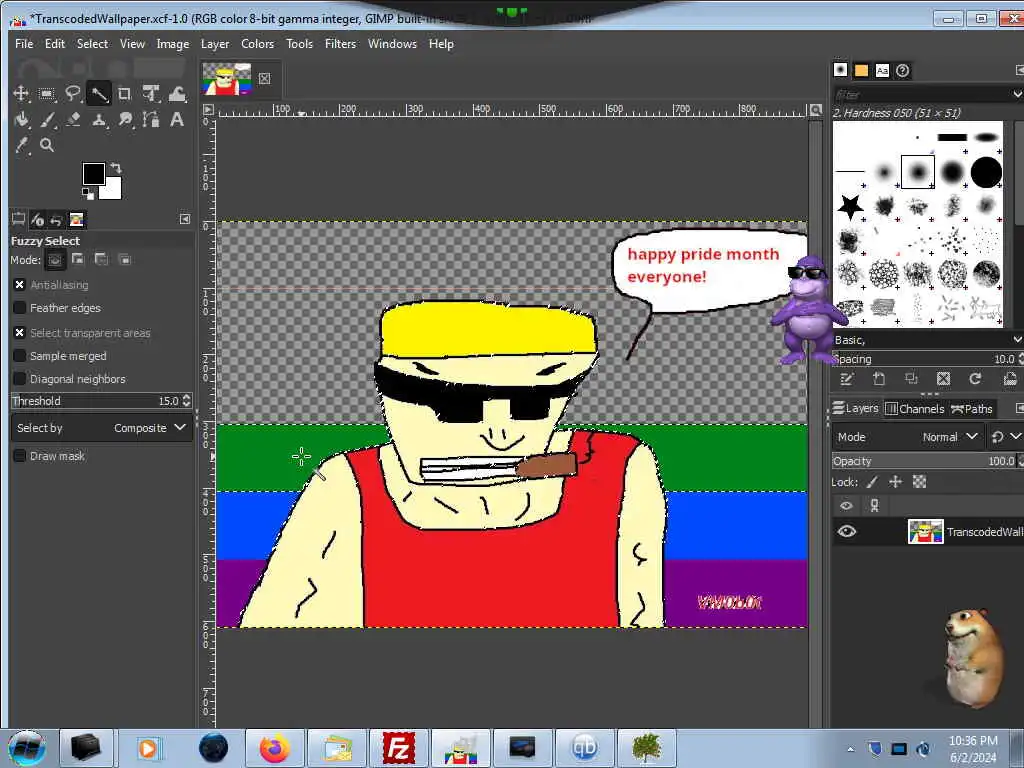Open Firefox from the taskbar

(273, 748)
